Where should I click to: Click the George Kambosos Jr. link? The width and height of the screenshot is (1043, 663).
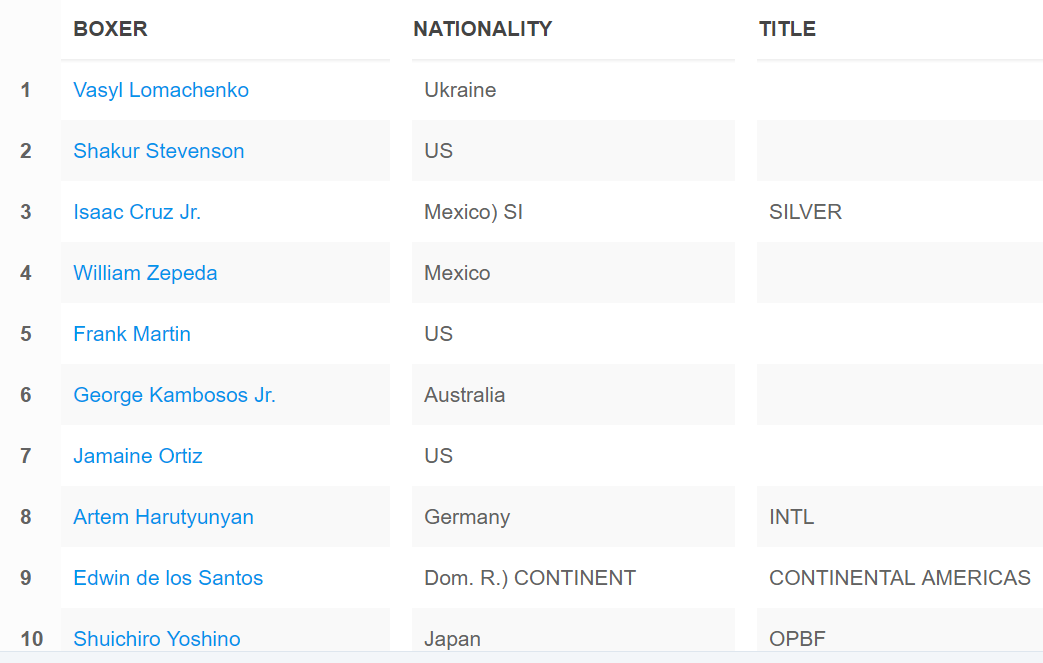point(174,395)
